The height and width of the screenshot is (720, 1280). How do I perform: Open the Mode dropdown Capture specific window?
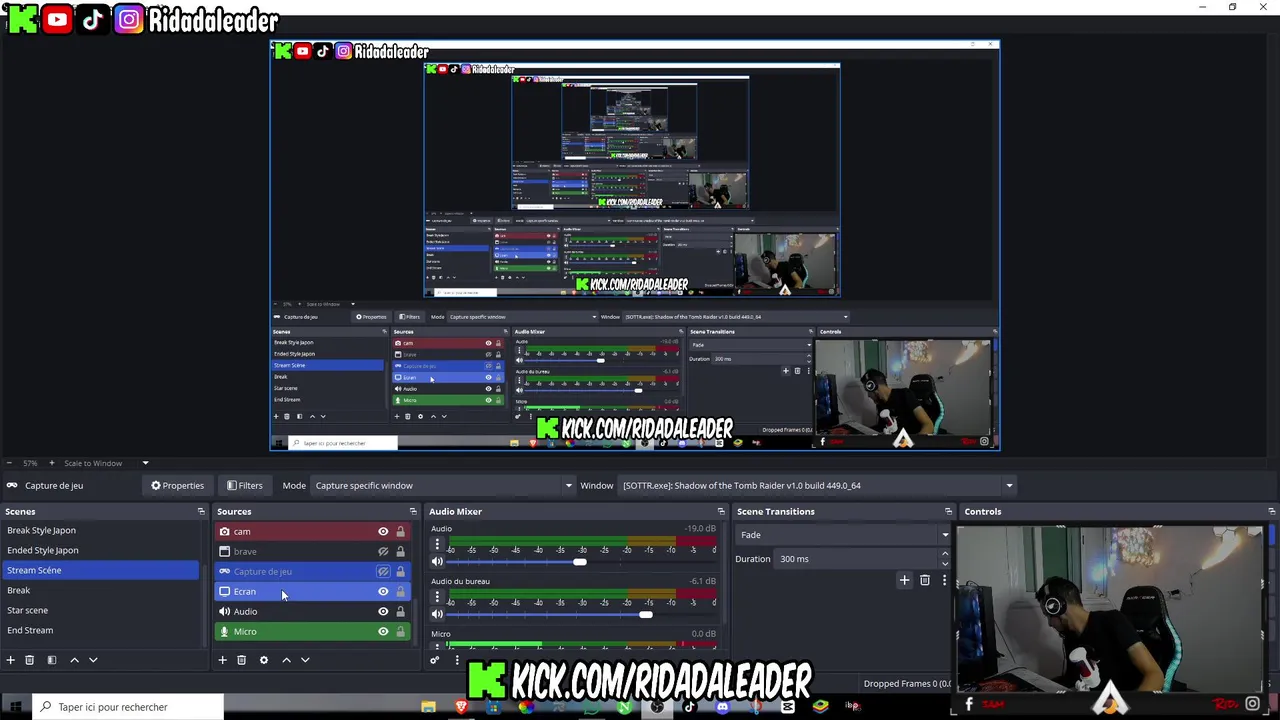442,485
